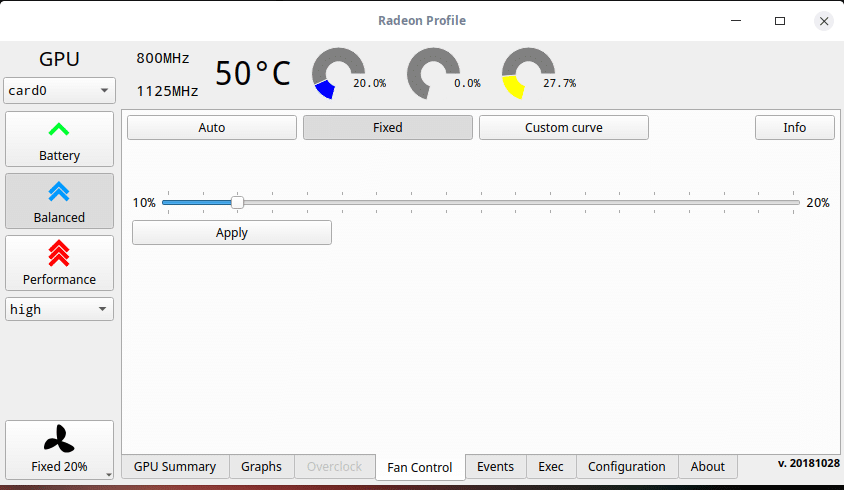
Task: Maximize the Radeon Profile window
Action: point(780,21)
